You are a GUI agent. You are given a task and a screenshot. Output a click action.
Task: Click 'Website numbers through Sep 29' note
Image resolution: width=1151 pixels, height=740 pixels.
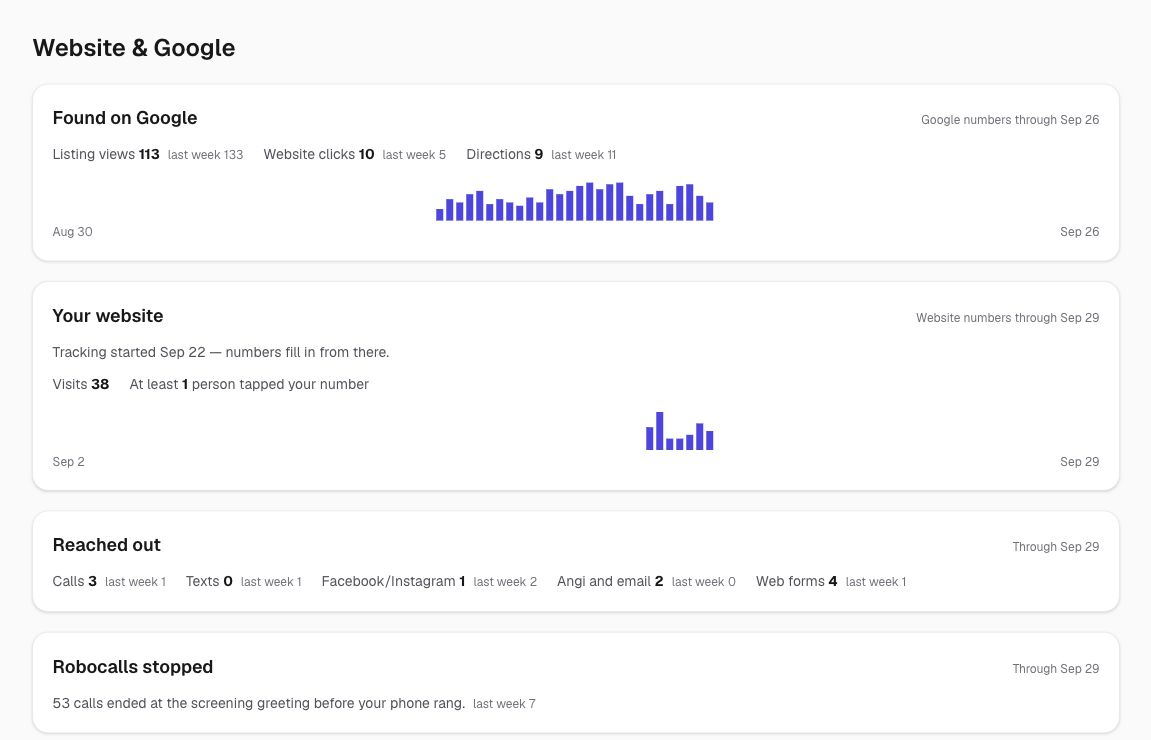tap(1007, 318)
